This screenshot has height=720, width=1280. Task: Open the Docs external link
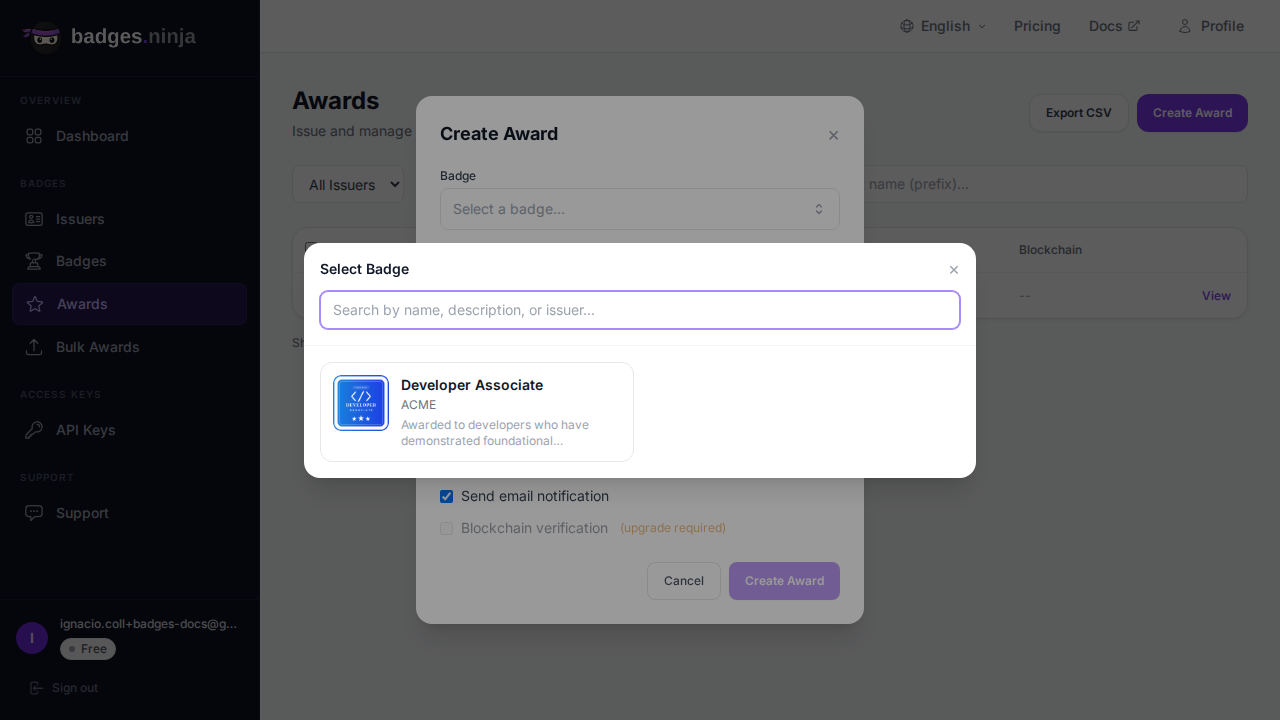[1114, 26]
